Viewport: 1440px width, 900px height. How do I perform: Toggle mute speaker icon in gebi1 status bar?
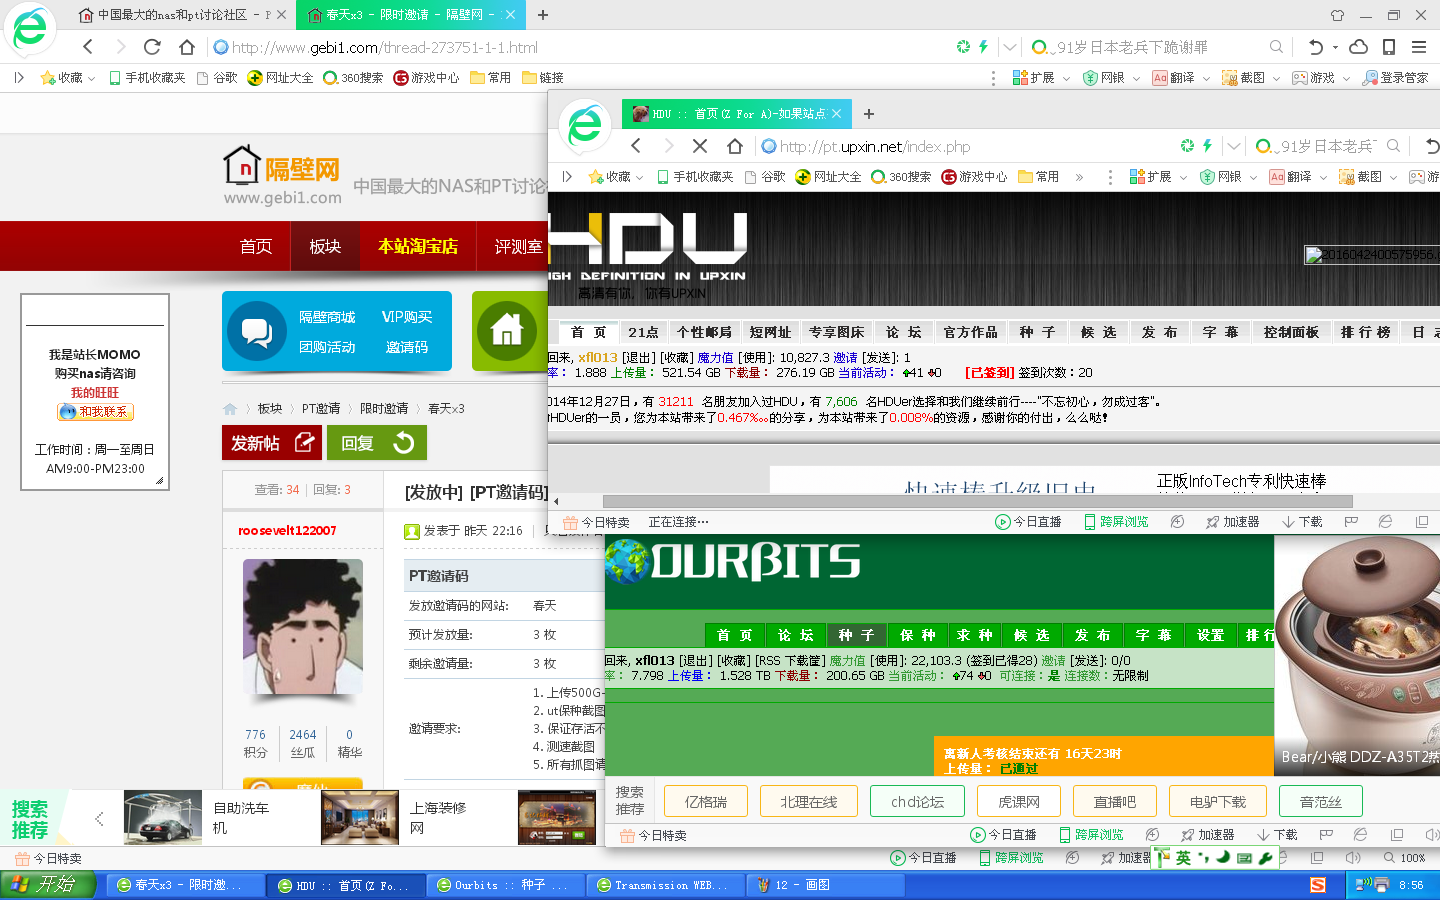pos(1353,858)
